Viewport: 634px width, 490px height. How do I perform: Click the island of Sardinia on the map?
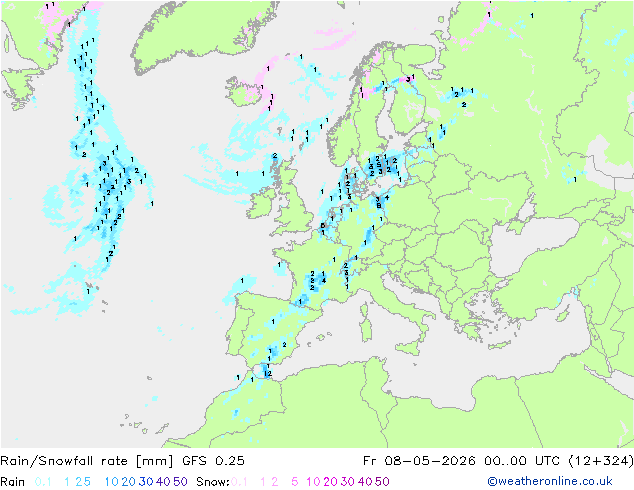[366, 329]
